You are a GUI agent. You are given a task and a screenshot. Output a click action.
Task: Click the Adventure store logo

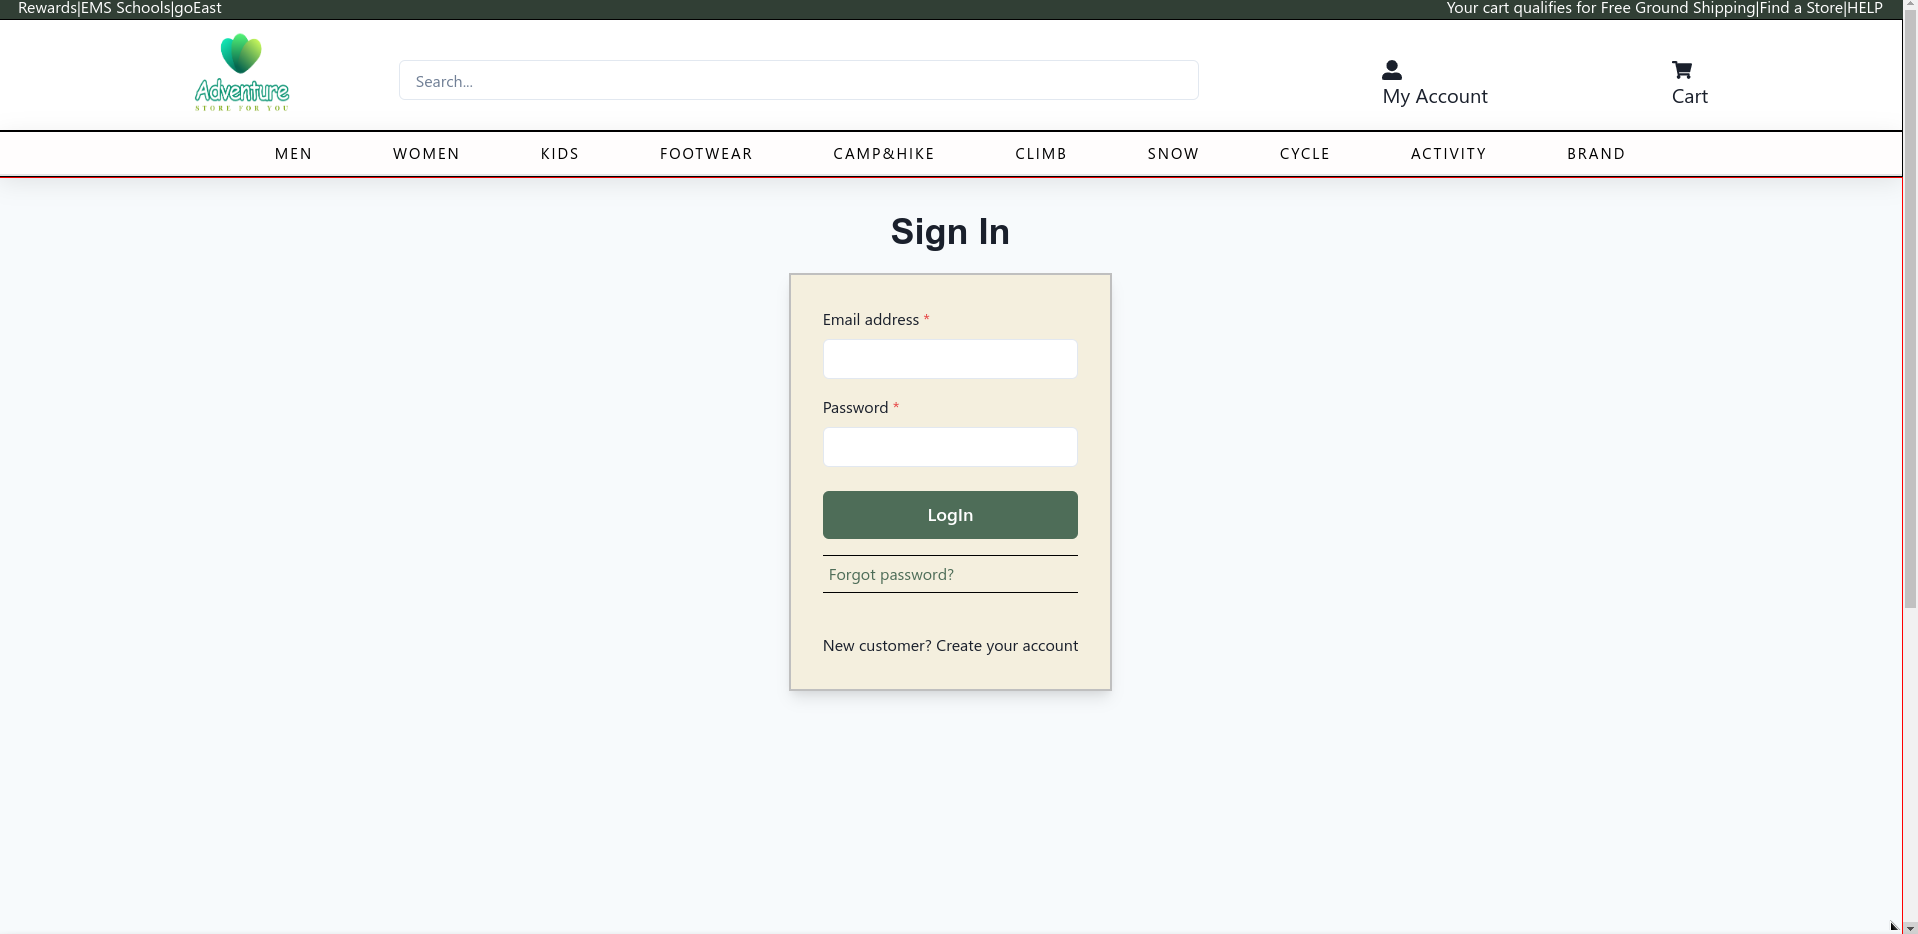click(242, 73)
